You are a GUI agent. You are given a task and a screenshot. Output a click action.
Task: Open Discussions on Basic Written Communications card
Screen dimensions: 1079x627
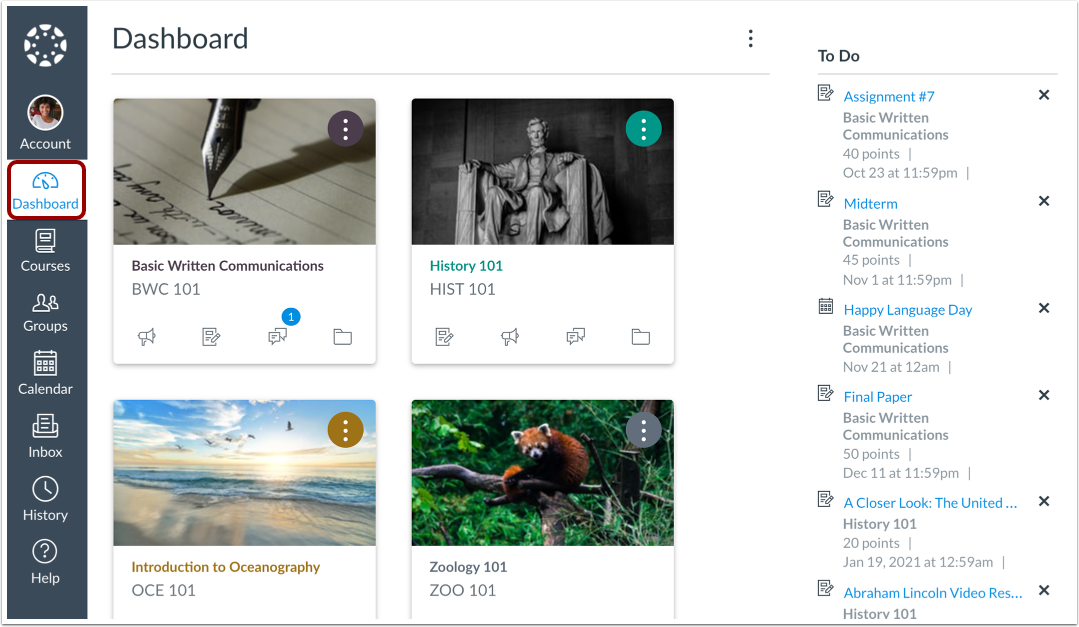[277, 337]
